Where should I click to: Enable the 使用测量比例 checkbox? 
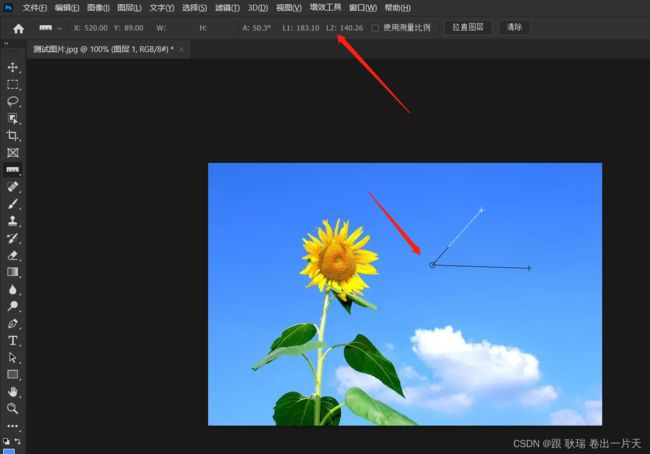[x=375, y=28]
